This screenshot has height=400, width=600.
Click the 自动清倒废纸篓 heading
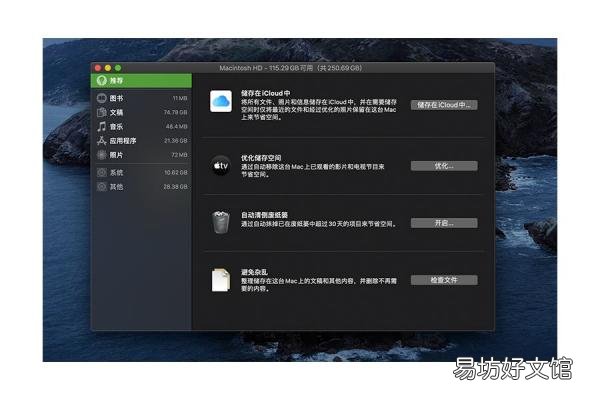264,215
